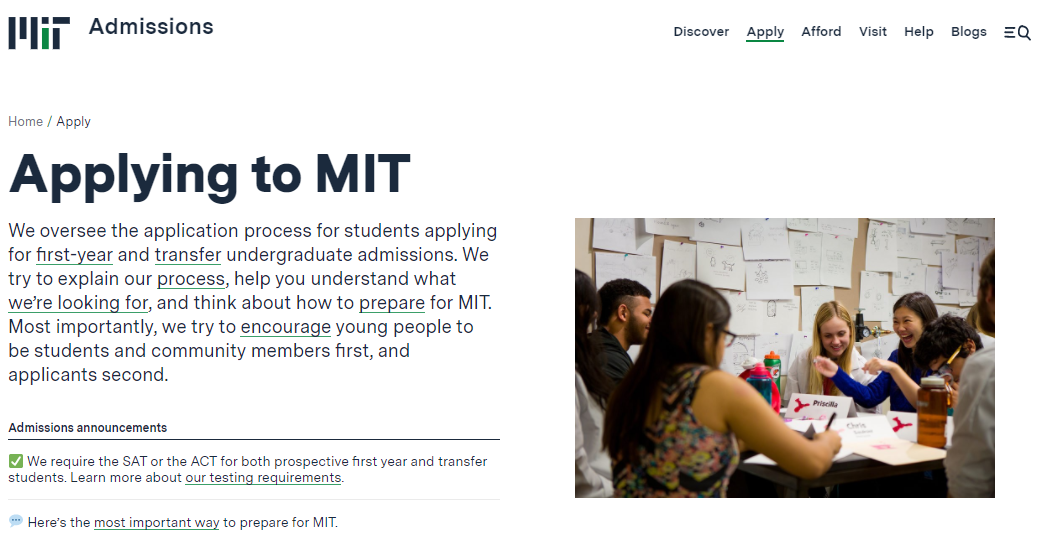Click the MIT logo icon

(x=39, y=32)
